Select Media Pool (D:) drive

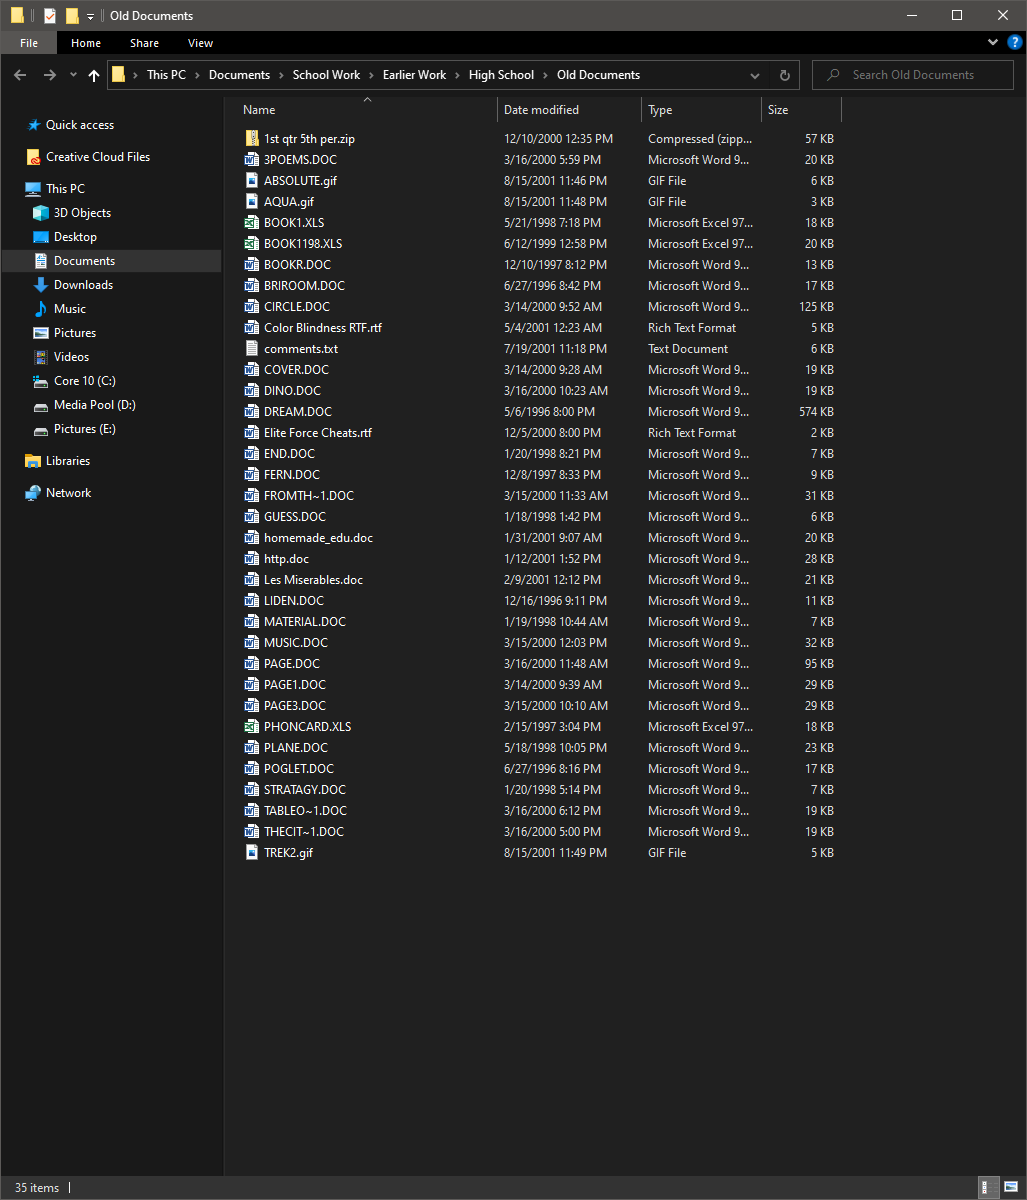pos(95,405)
